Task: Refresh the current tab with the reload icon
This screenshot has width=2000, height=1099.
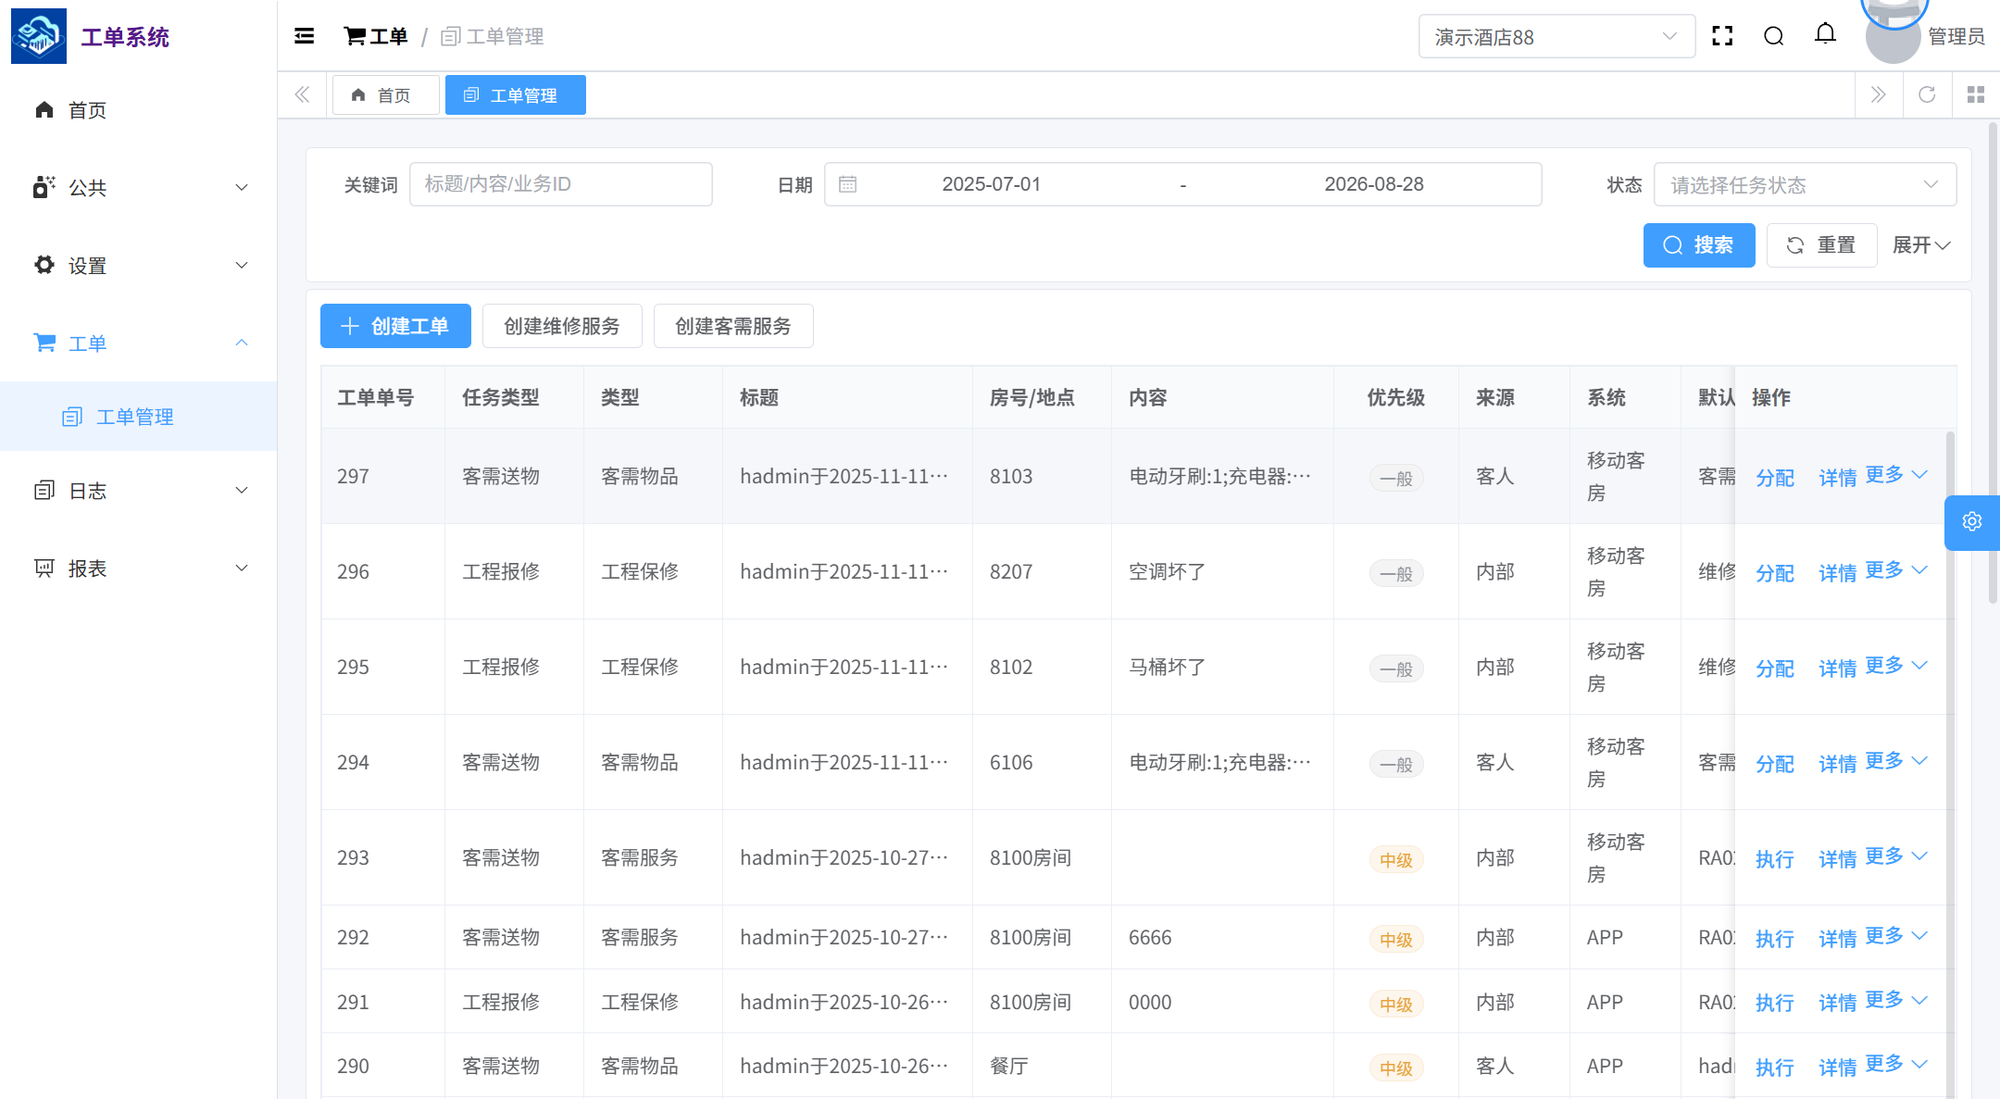Action: [x=1927, y=94]
